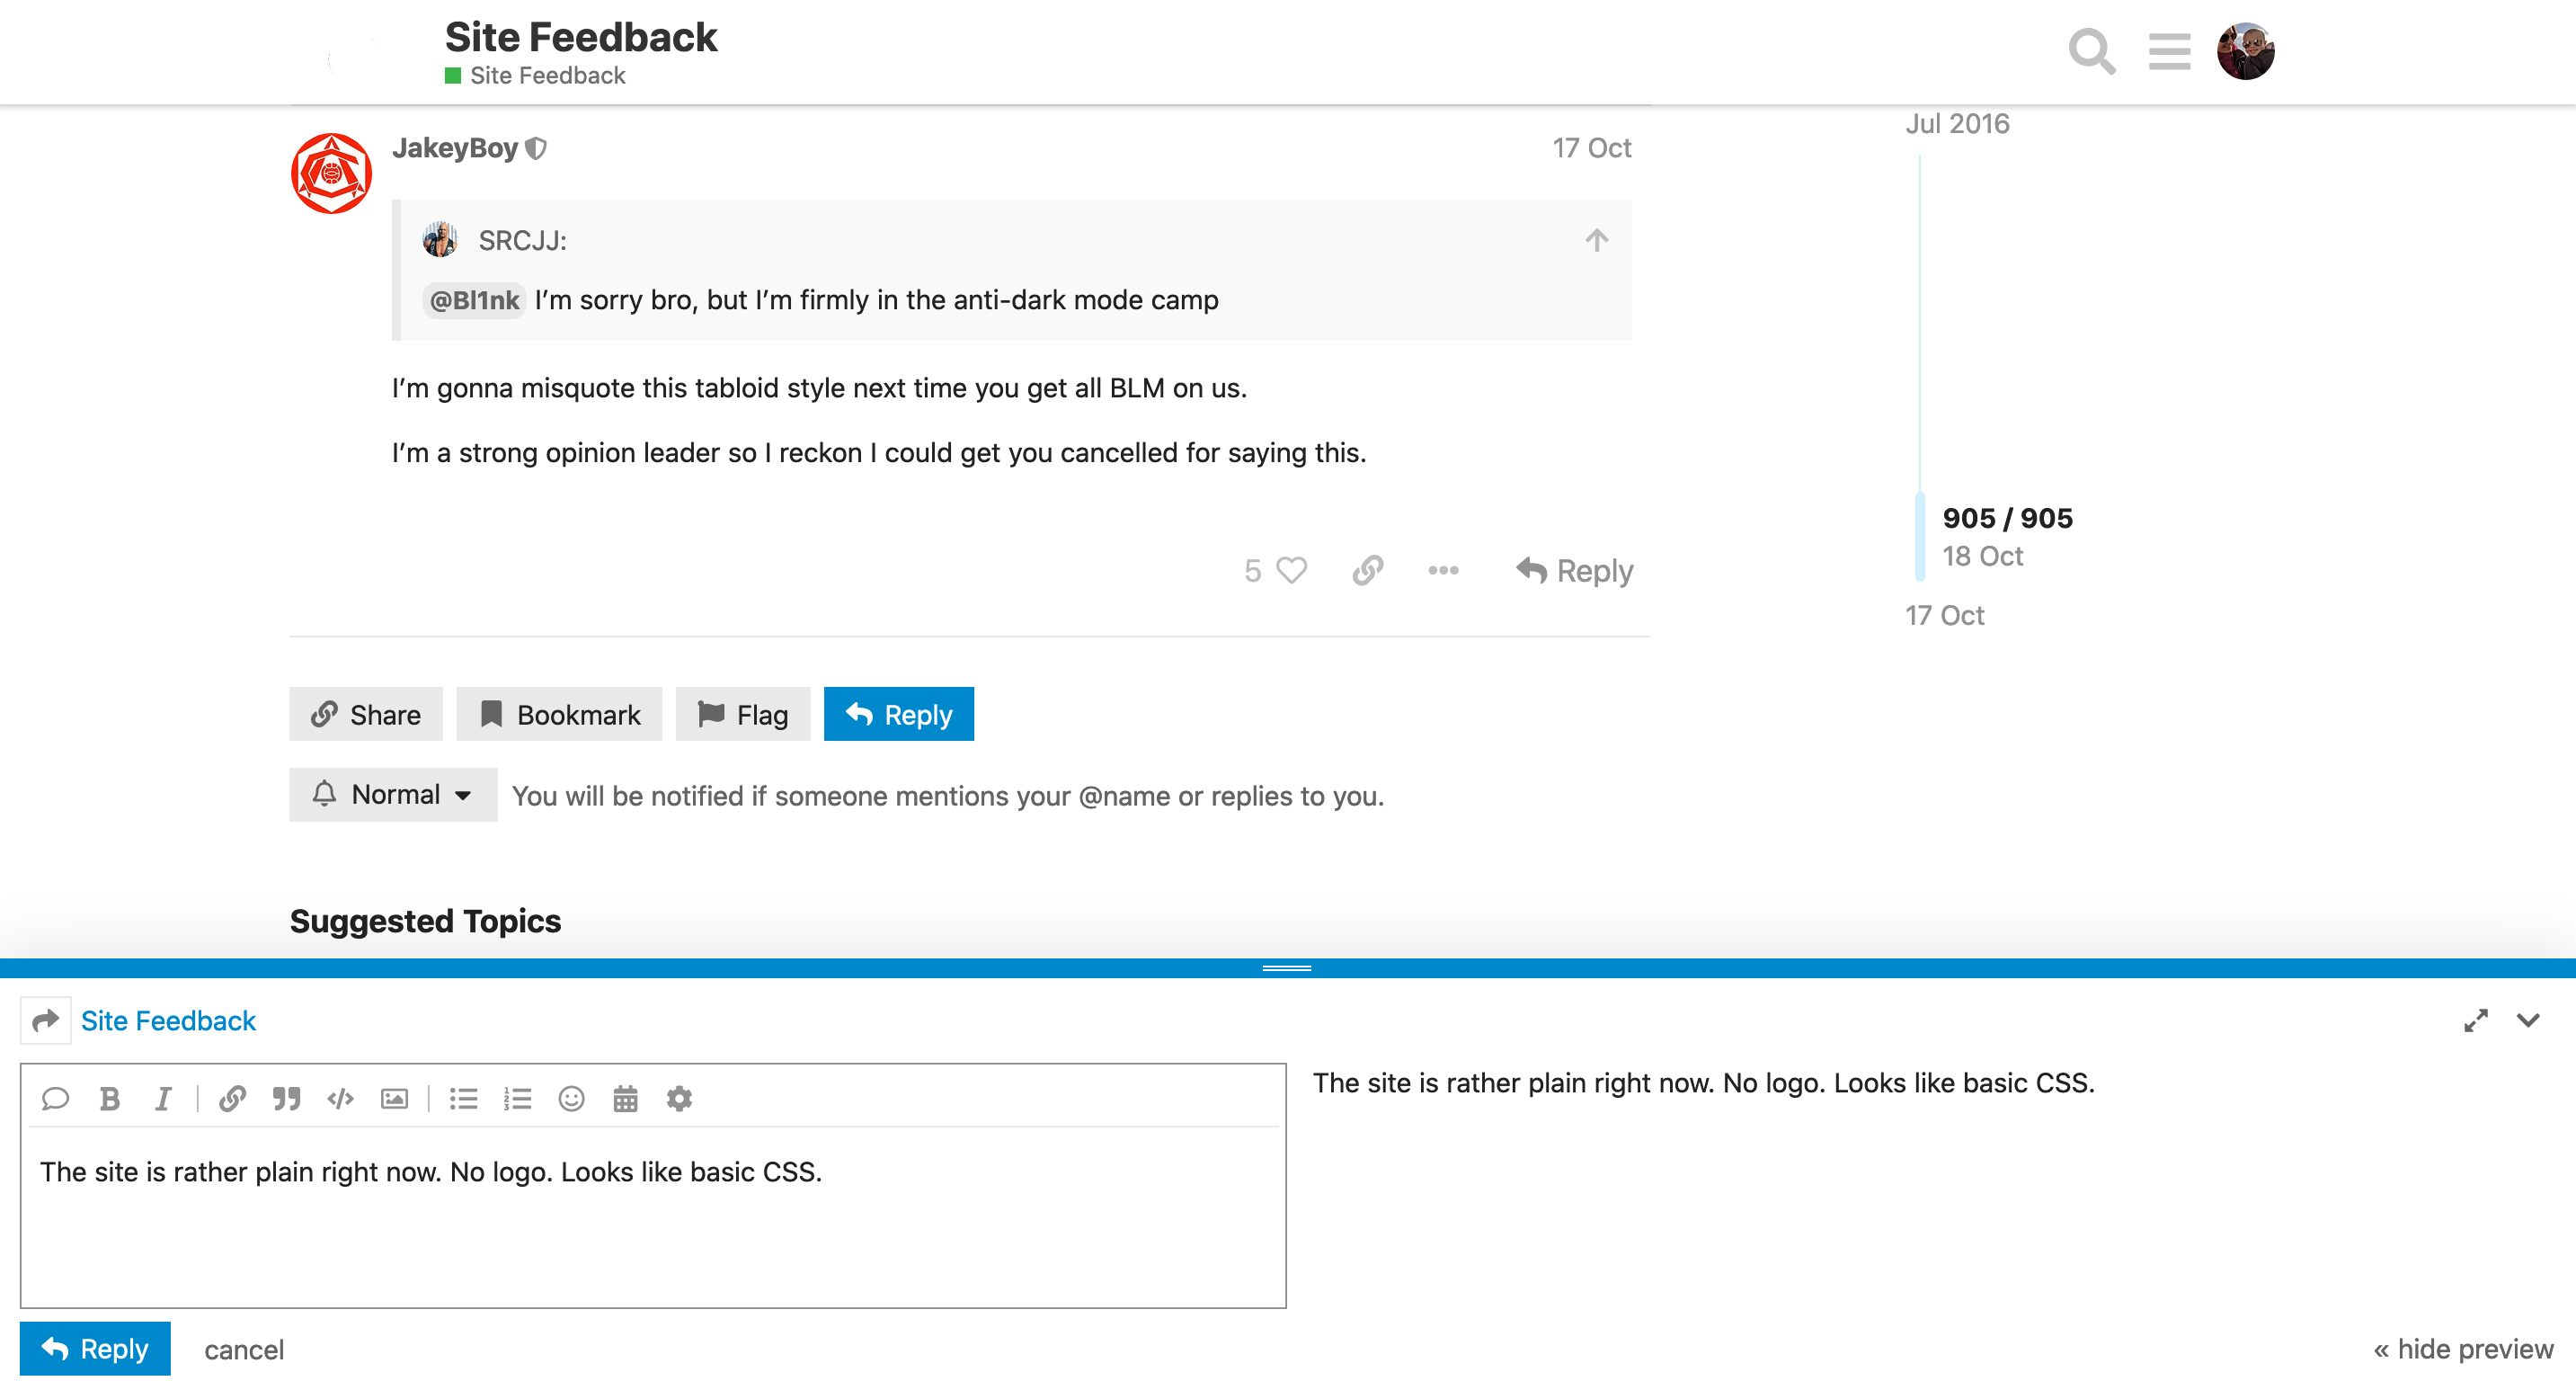
Task: Insert hyperlink in composer
Action: (x=232, y=1099)
